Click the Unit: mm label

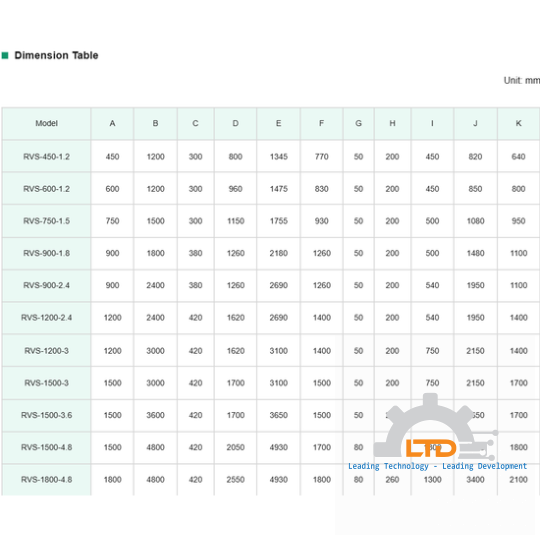point(521,81)
